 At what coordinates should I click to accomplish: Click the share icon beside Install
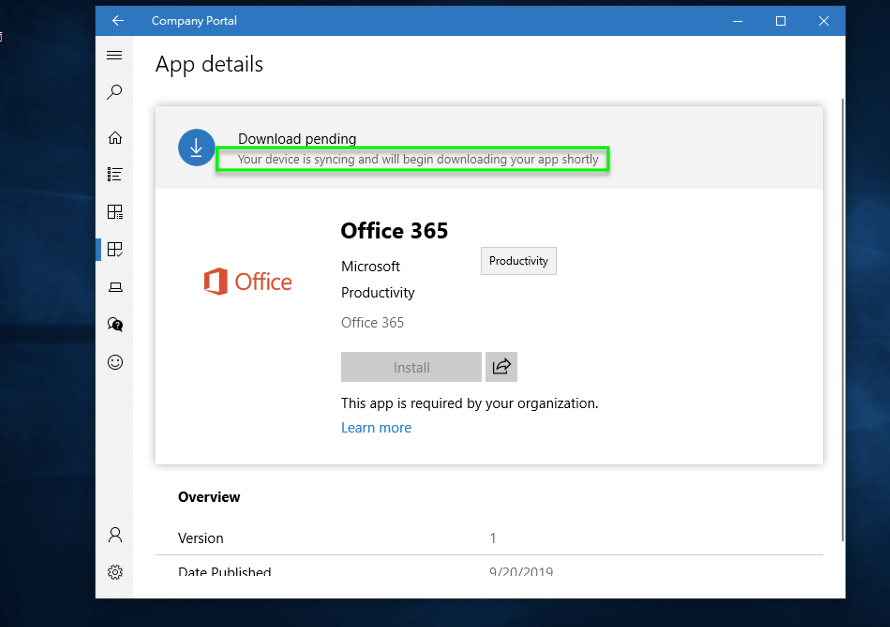(x=501, y=367)
